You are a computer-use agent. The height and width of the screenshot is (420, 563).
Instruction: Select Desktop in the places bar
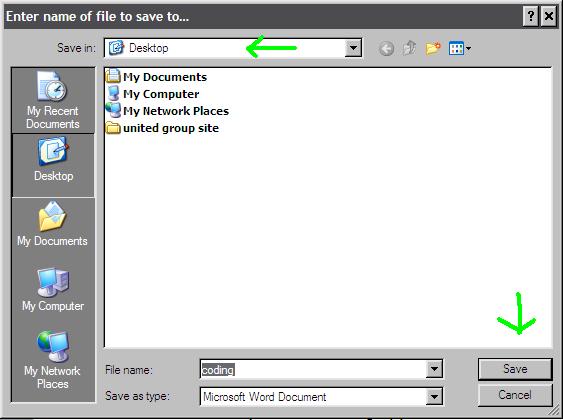click(x=53, y=165)
